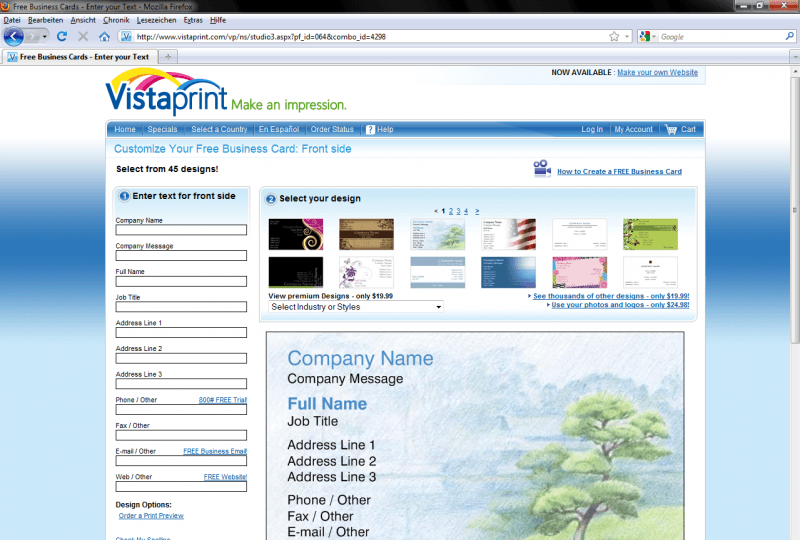Select the Free Business Cards browser tab
This screenshot has width=800, height=540.
pyautogui.click(x=80, y=57)
